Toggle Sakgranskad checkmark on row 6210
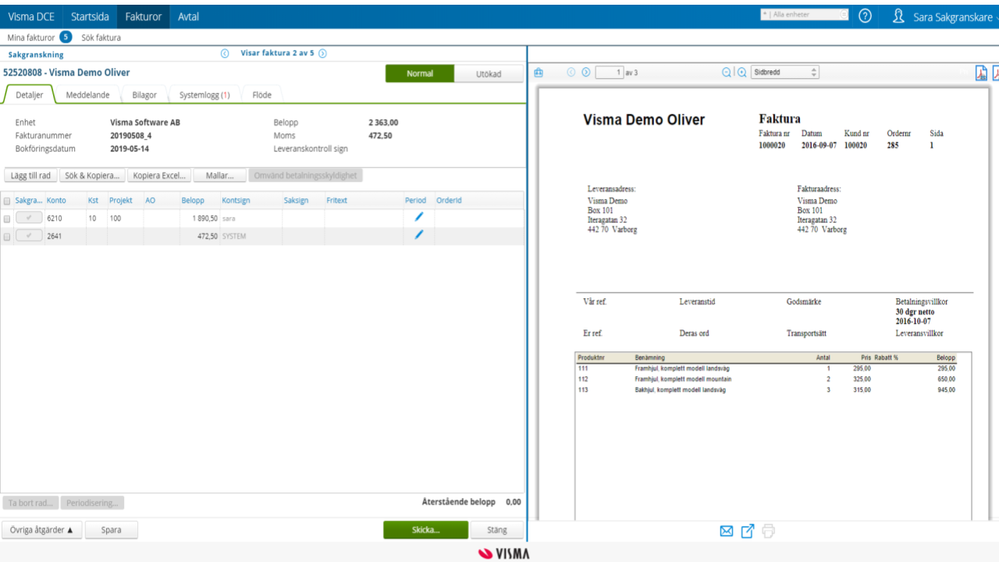The height and width of the screenshot is (562, 999). pyautogui.click(x=29, y=218)
